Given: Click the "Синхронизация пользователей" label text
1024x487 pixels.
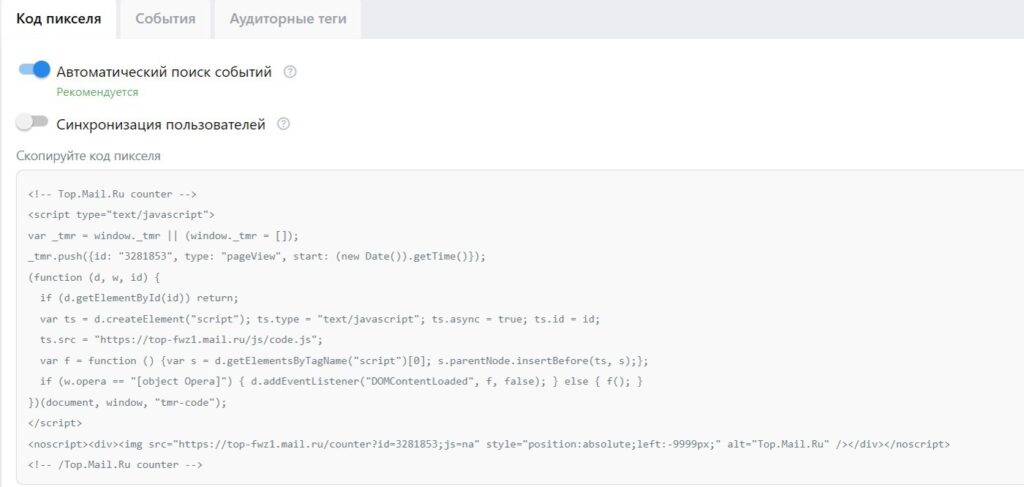Looking at the screenshot, I should pyautogui.click(x=160, y=125).
